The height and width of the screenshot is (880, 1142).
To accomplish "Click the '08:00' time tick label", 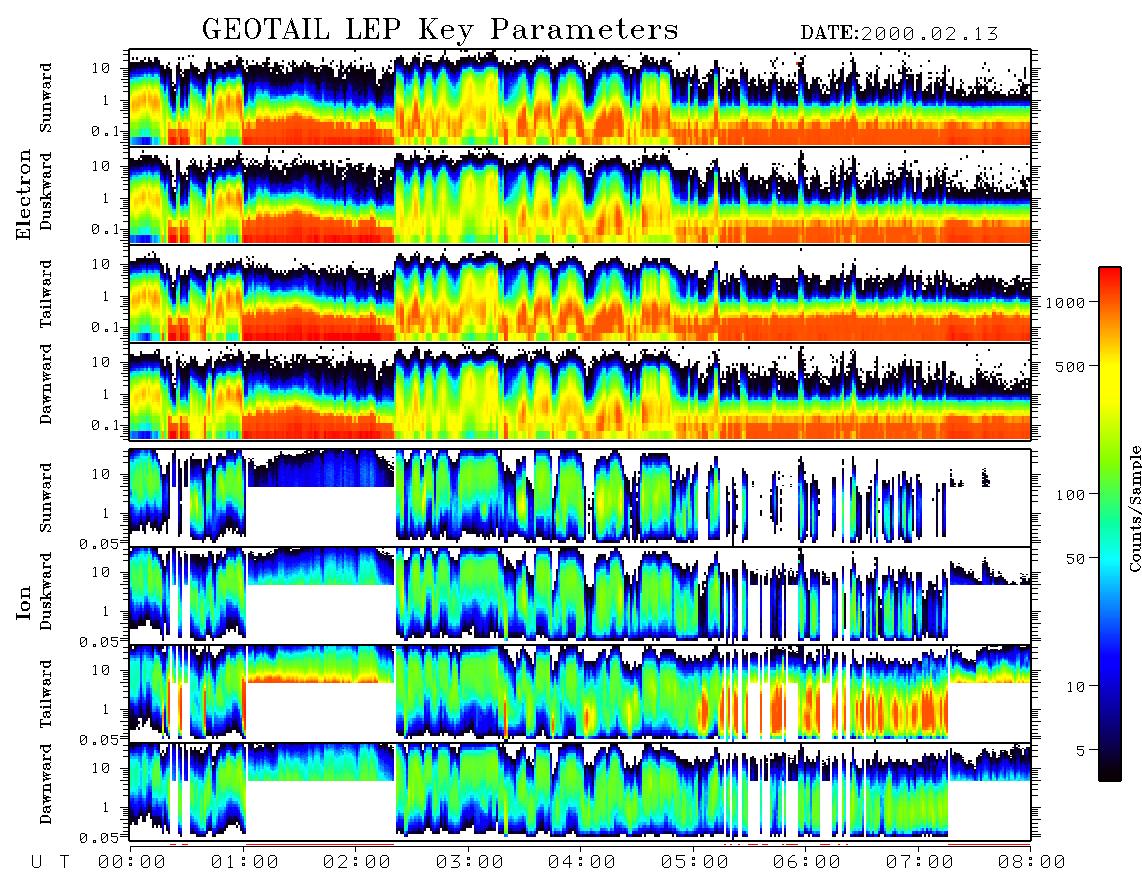I will pyautogui.click(x=1032, y=863).
